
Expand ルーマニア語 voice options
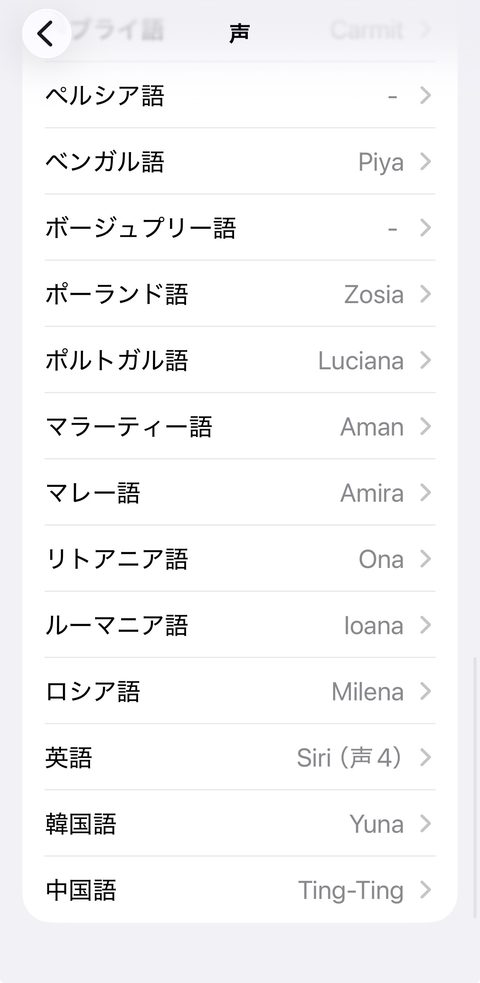[240, 625]
